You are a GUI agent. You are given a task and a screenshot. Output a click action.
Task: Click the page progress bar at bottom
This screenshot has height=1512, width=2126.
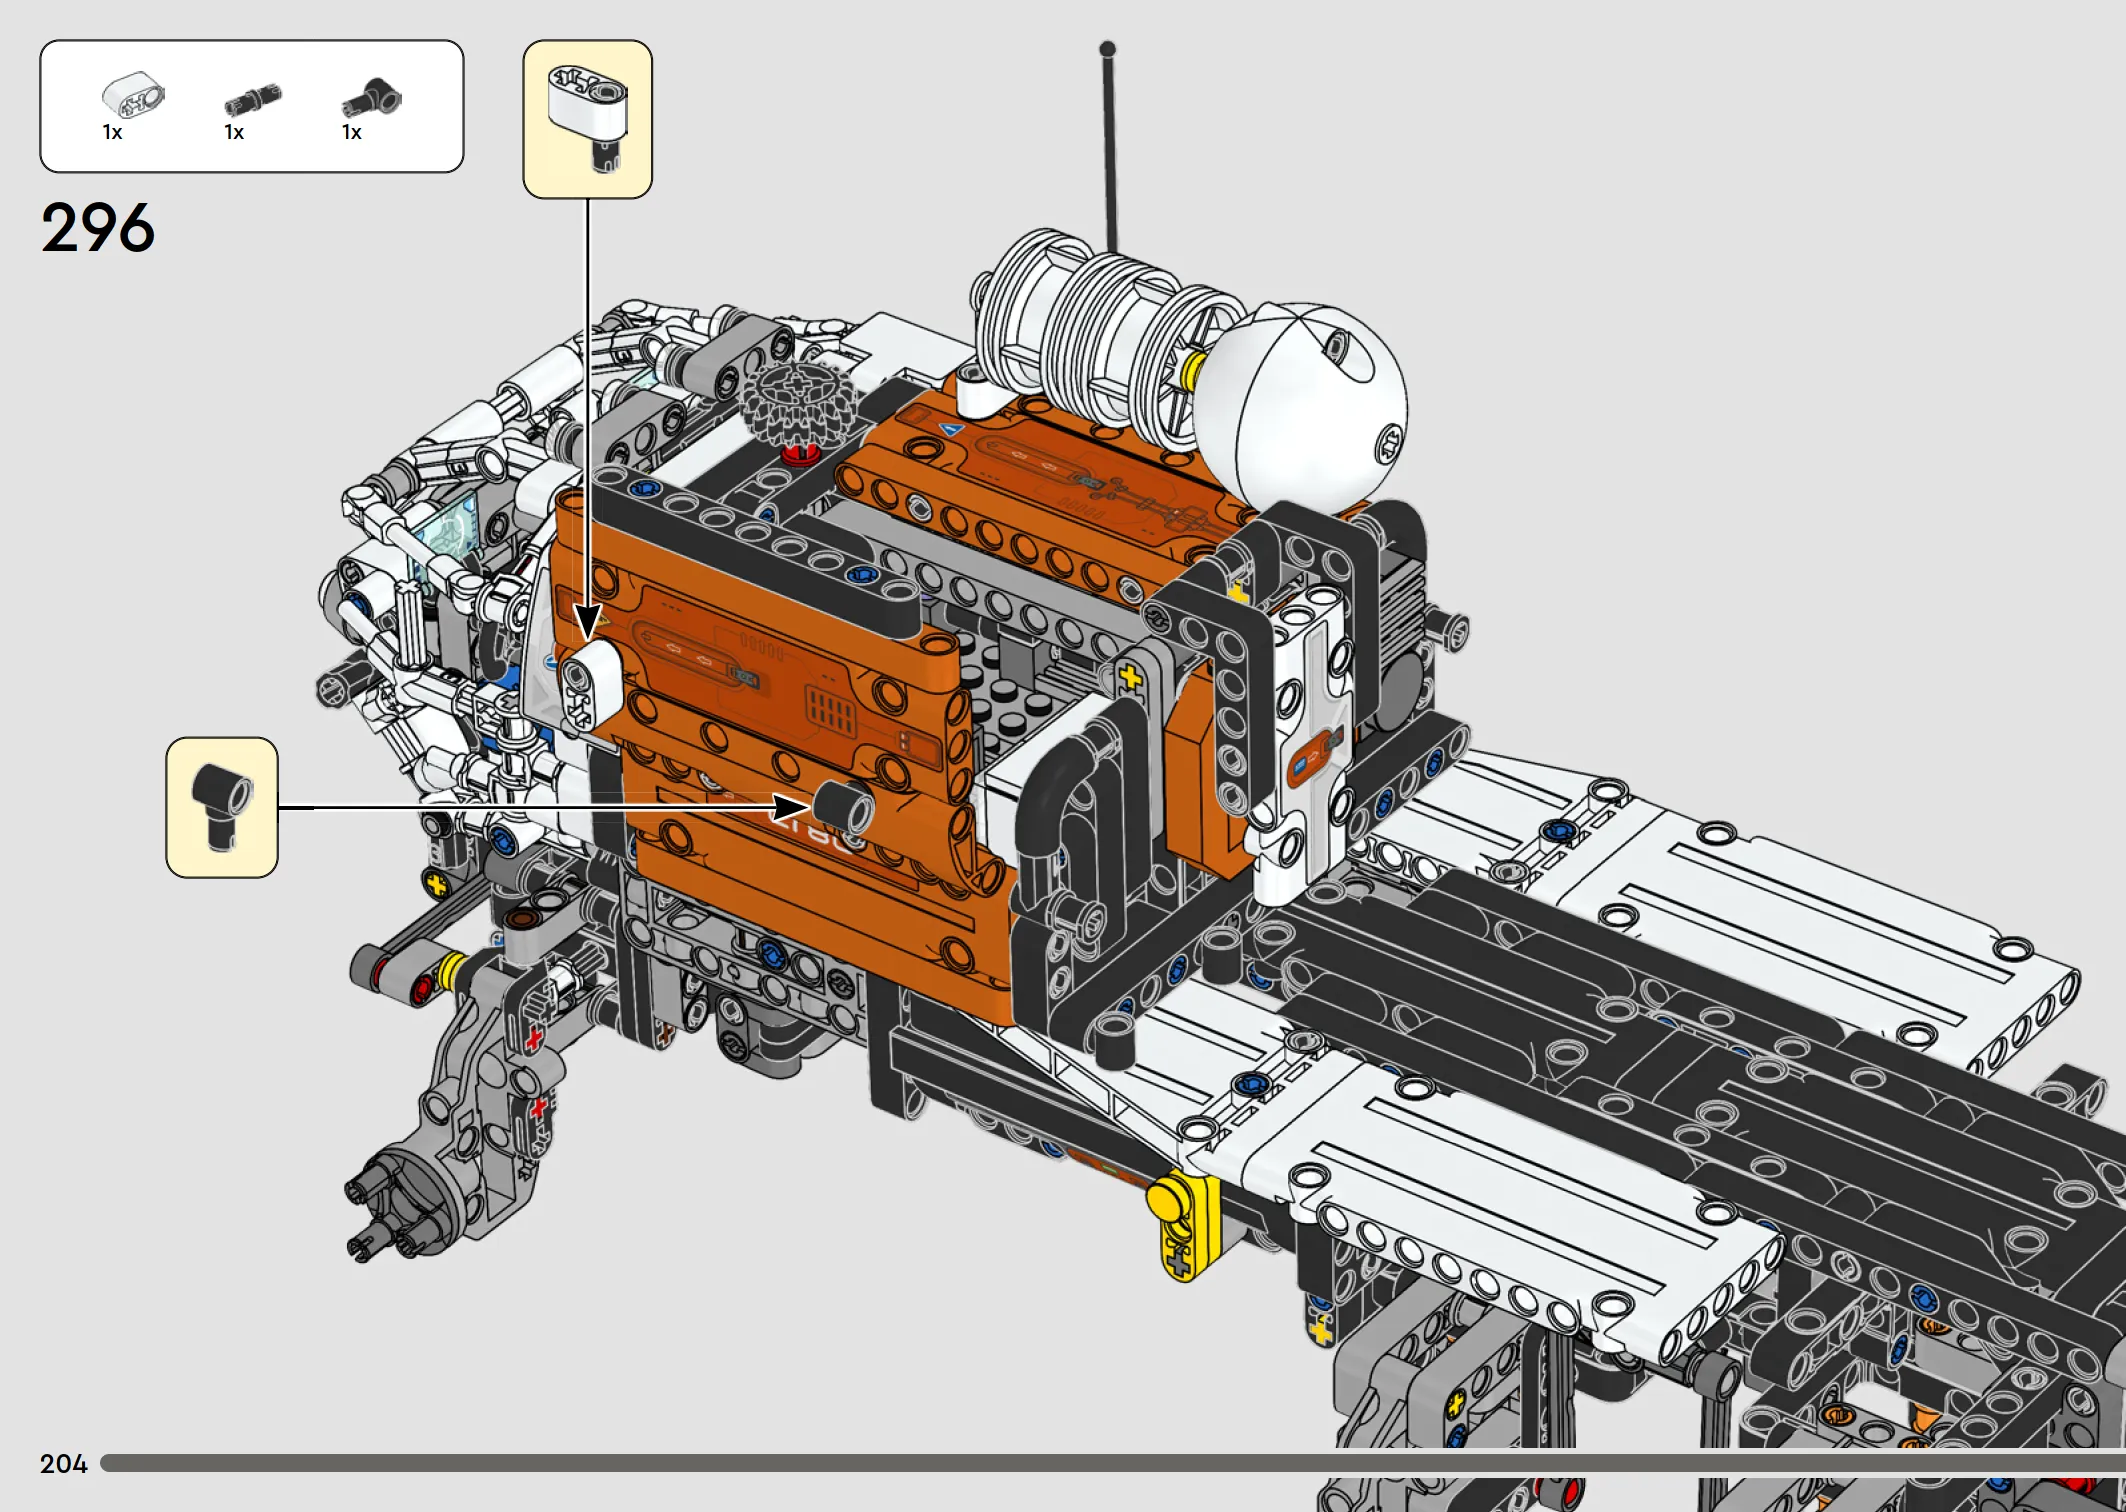tap(1113, 1463)
